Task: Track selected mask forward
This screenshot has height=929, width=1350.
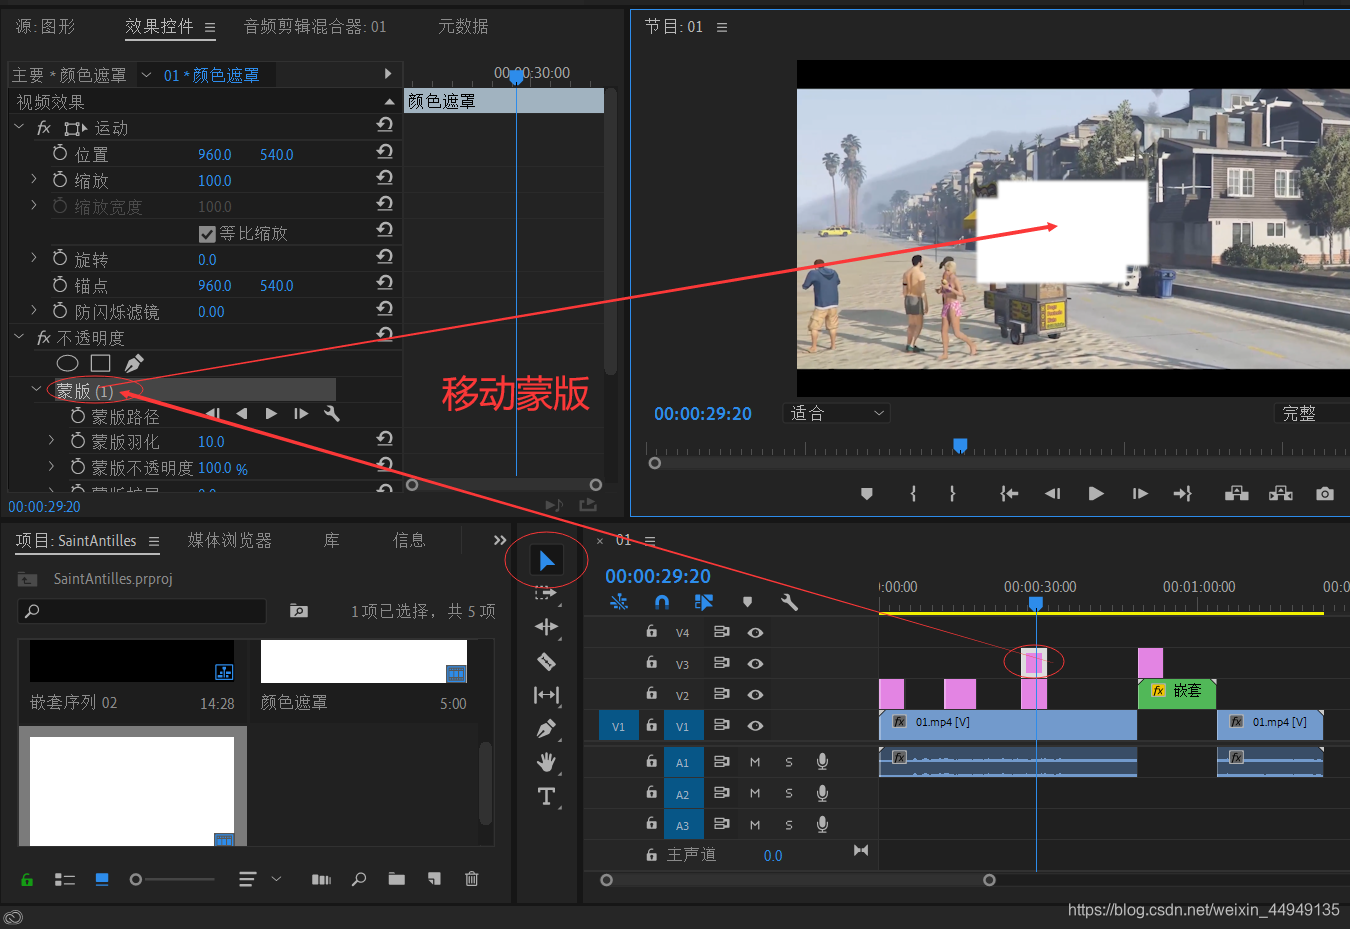Action: click(x=271, y=413)
